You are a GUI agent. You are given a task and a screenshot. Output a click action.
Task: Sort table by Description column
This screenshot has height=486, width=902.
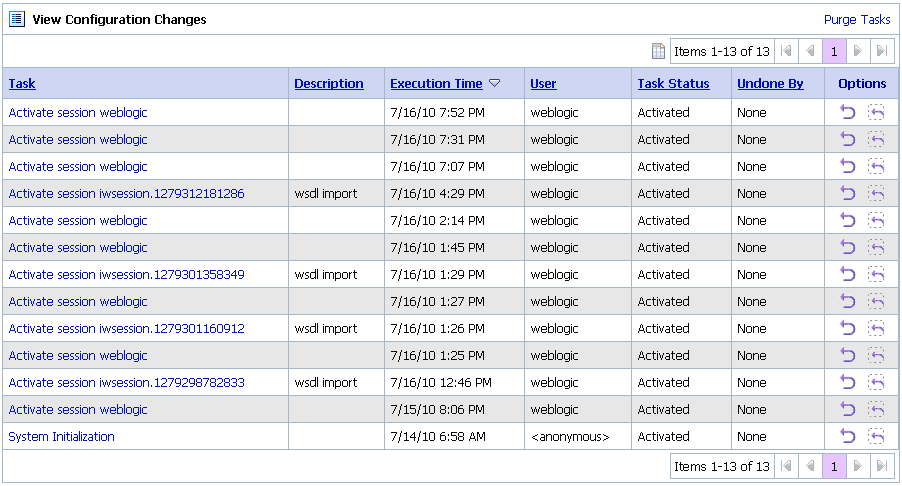tap(329, 83)
